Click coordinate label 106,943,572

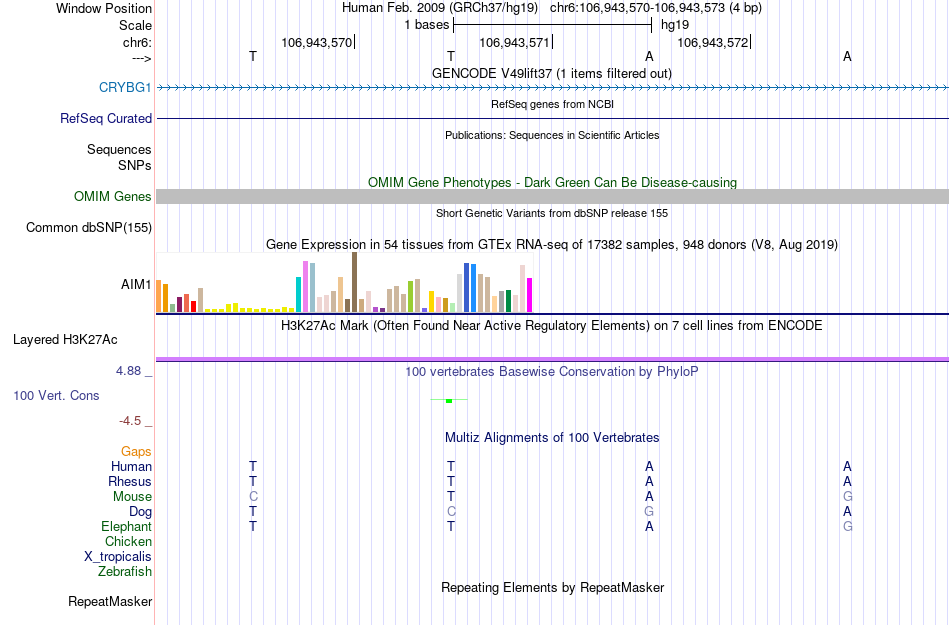click(x=712, y=42)
